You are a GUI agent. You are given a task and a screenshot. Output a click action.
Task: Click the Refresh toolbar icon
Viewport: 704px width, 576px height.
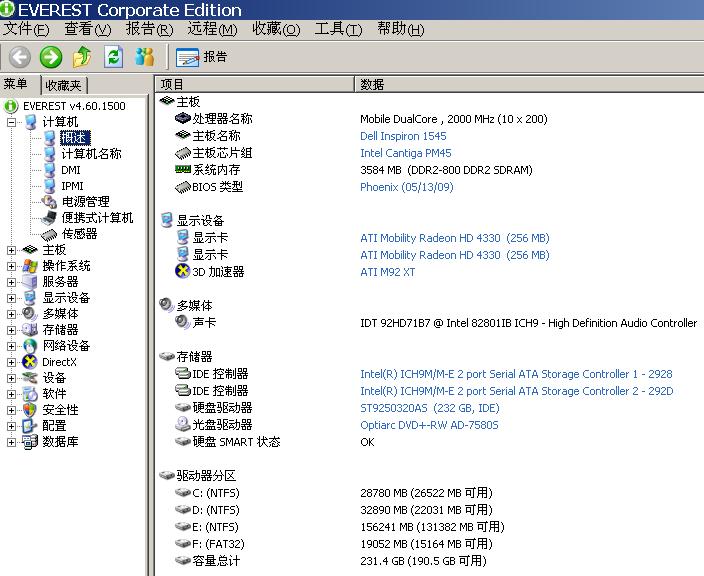[x=114, y=57]
